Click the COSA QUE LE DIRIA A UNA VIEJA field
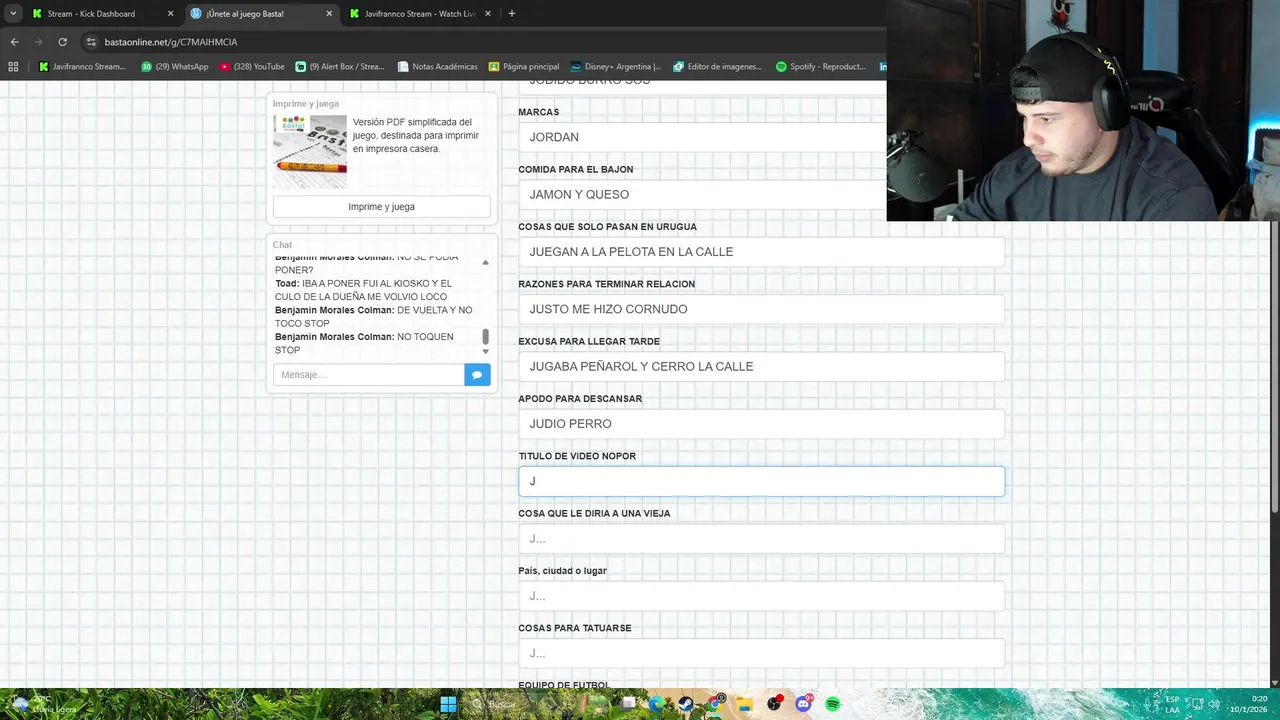 pos(761,538)
